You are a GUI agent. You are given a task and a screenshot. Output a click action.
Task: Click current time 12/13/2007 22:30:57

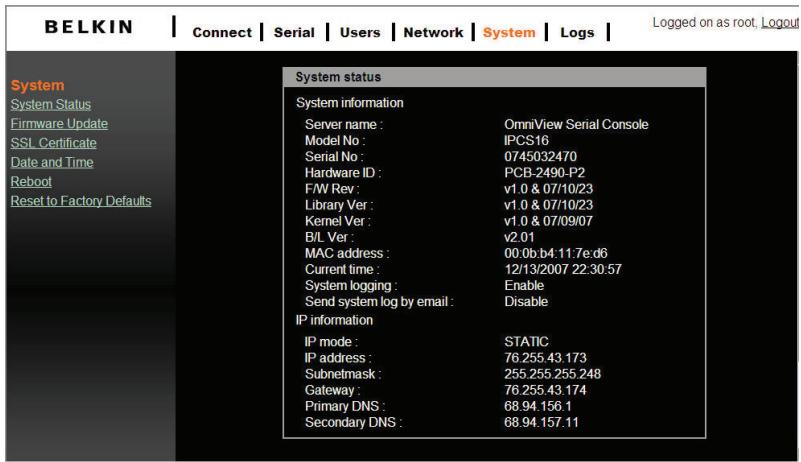coord(563,269)
